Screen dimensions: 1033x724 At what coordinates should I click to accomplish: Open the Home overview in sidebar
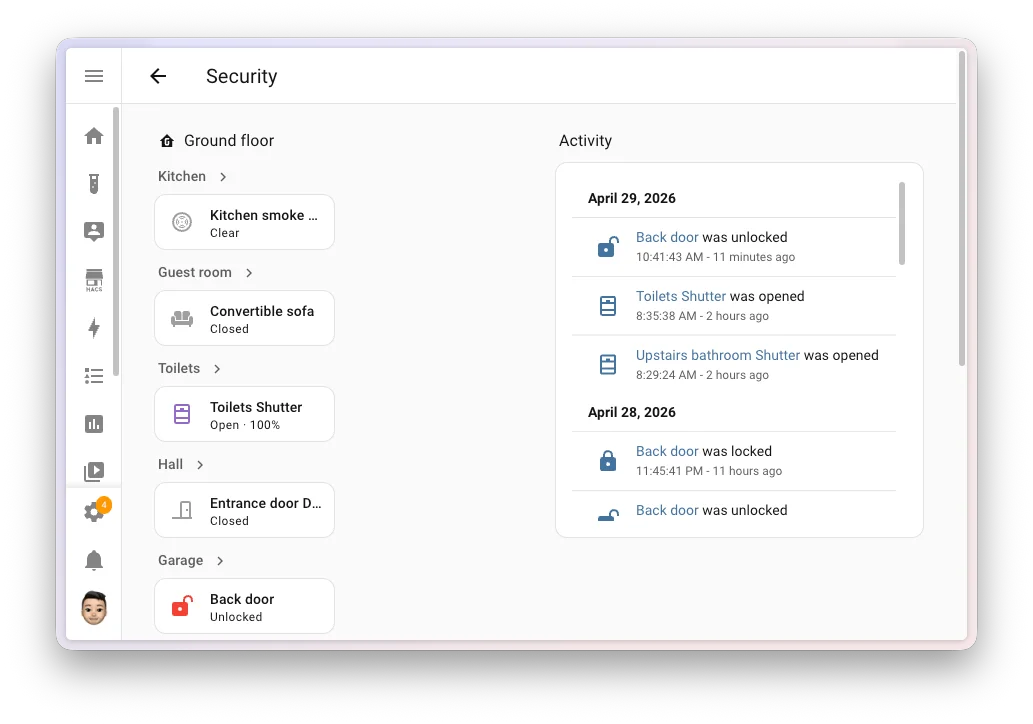94,136
